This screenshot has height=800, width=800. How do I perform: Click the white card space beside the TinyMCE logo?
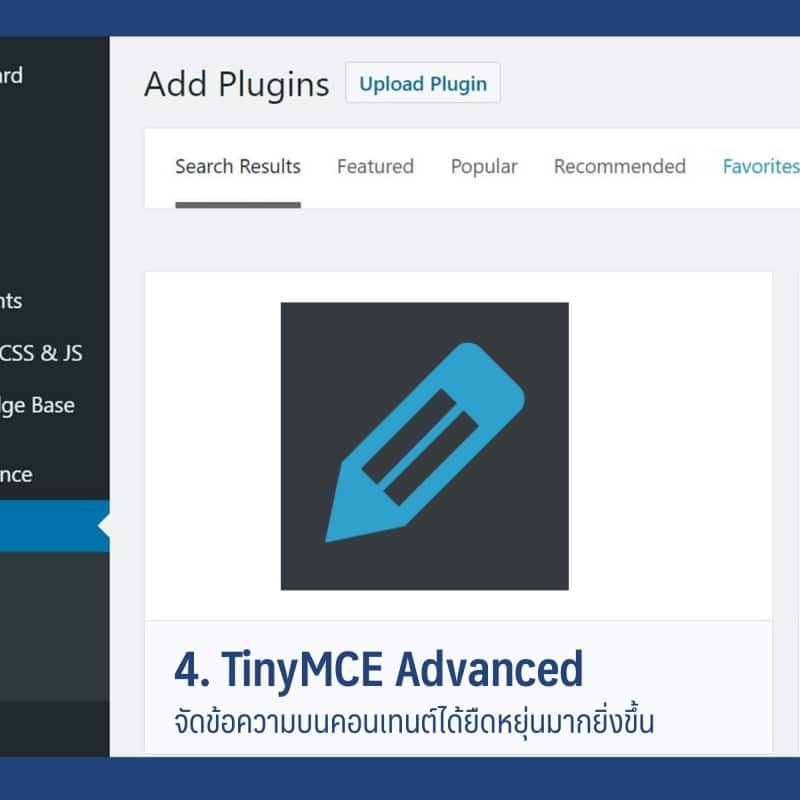pyautogui.click(x=670, y=446)
